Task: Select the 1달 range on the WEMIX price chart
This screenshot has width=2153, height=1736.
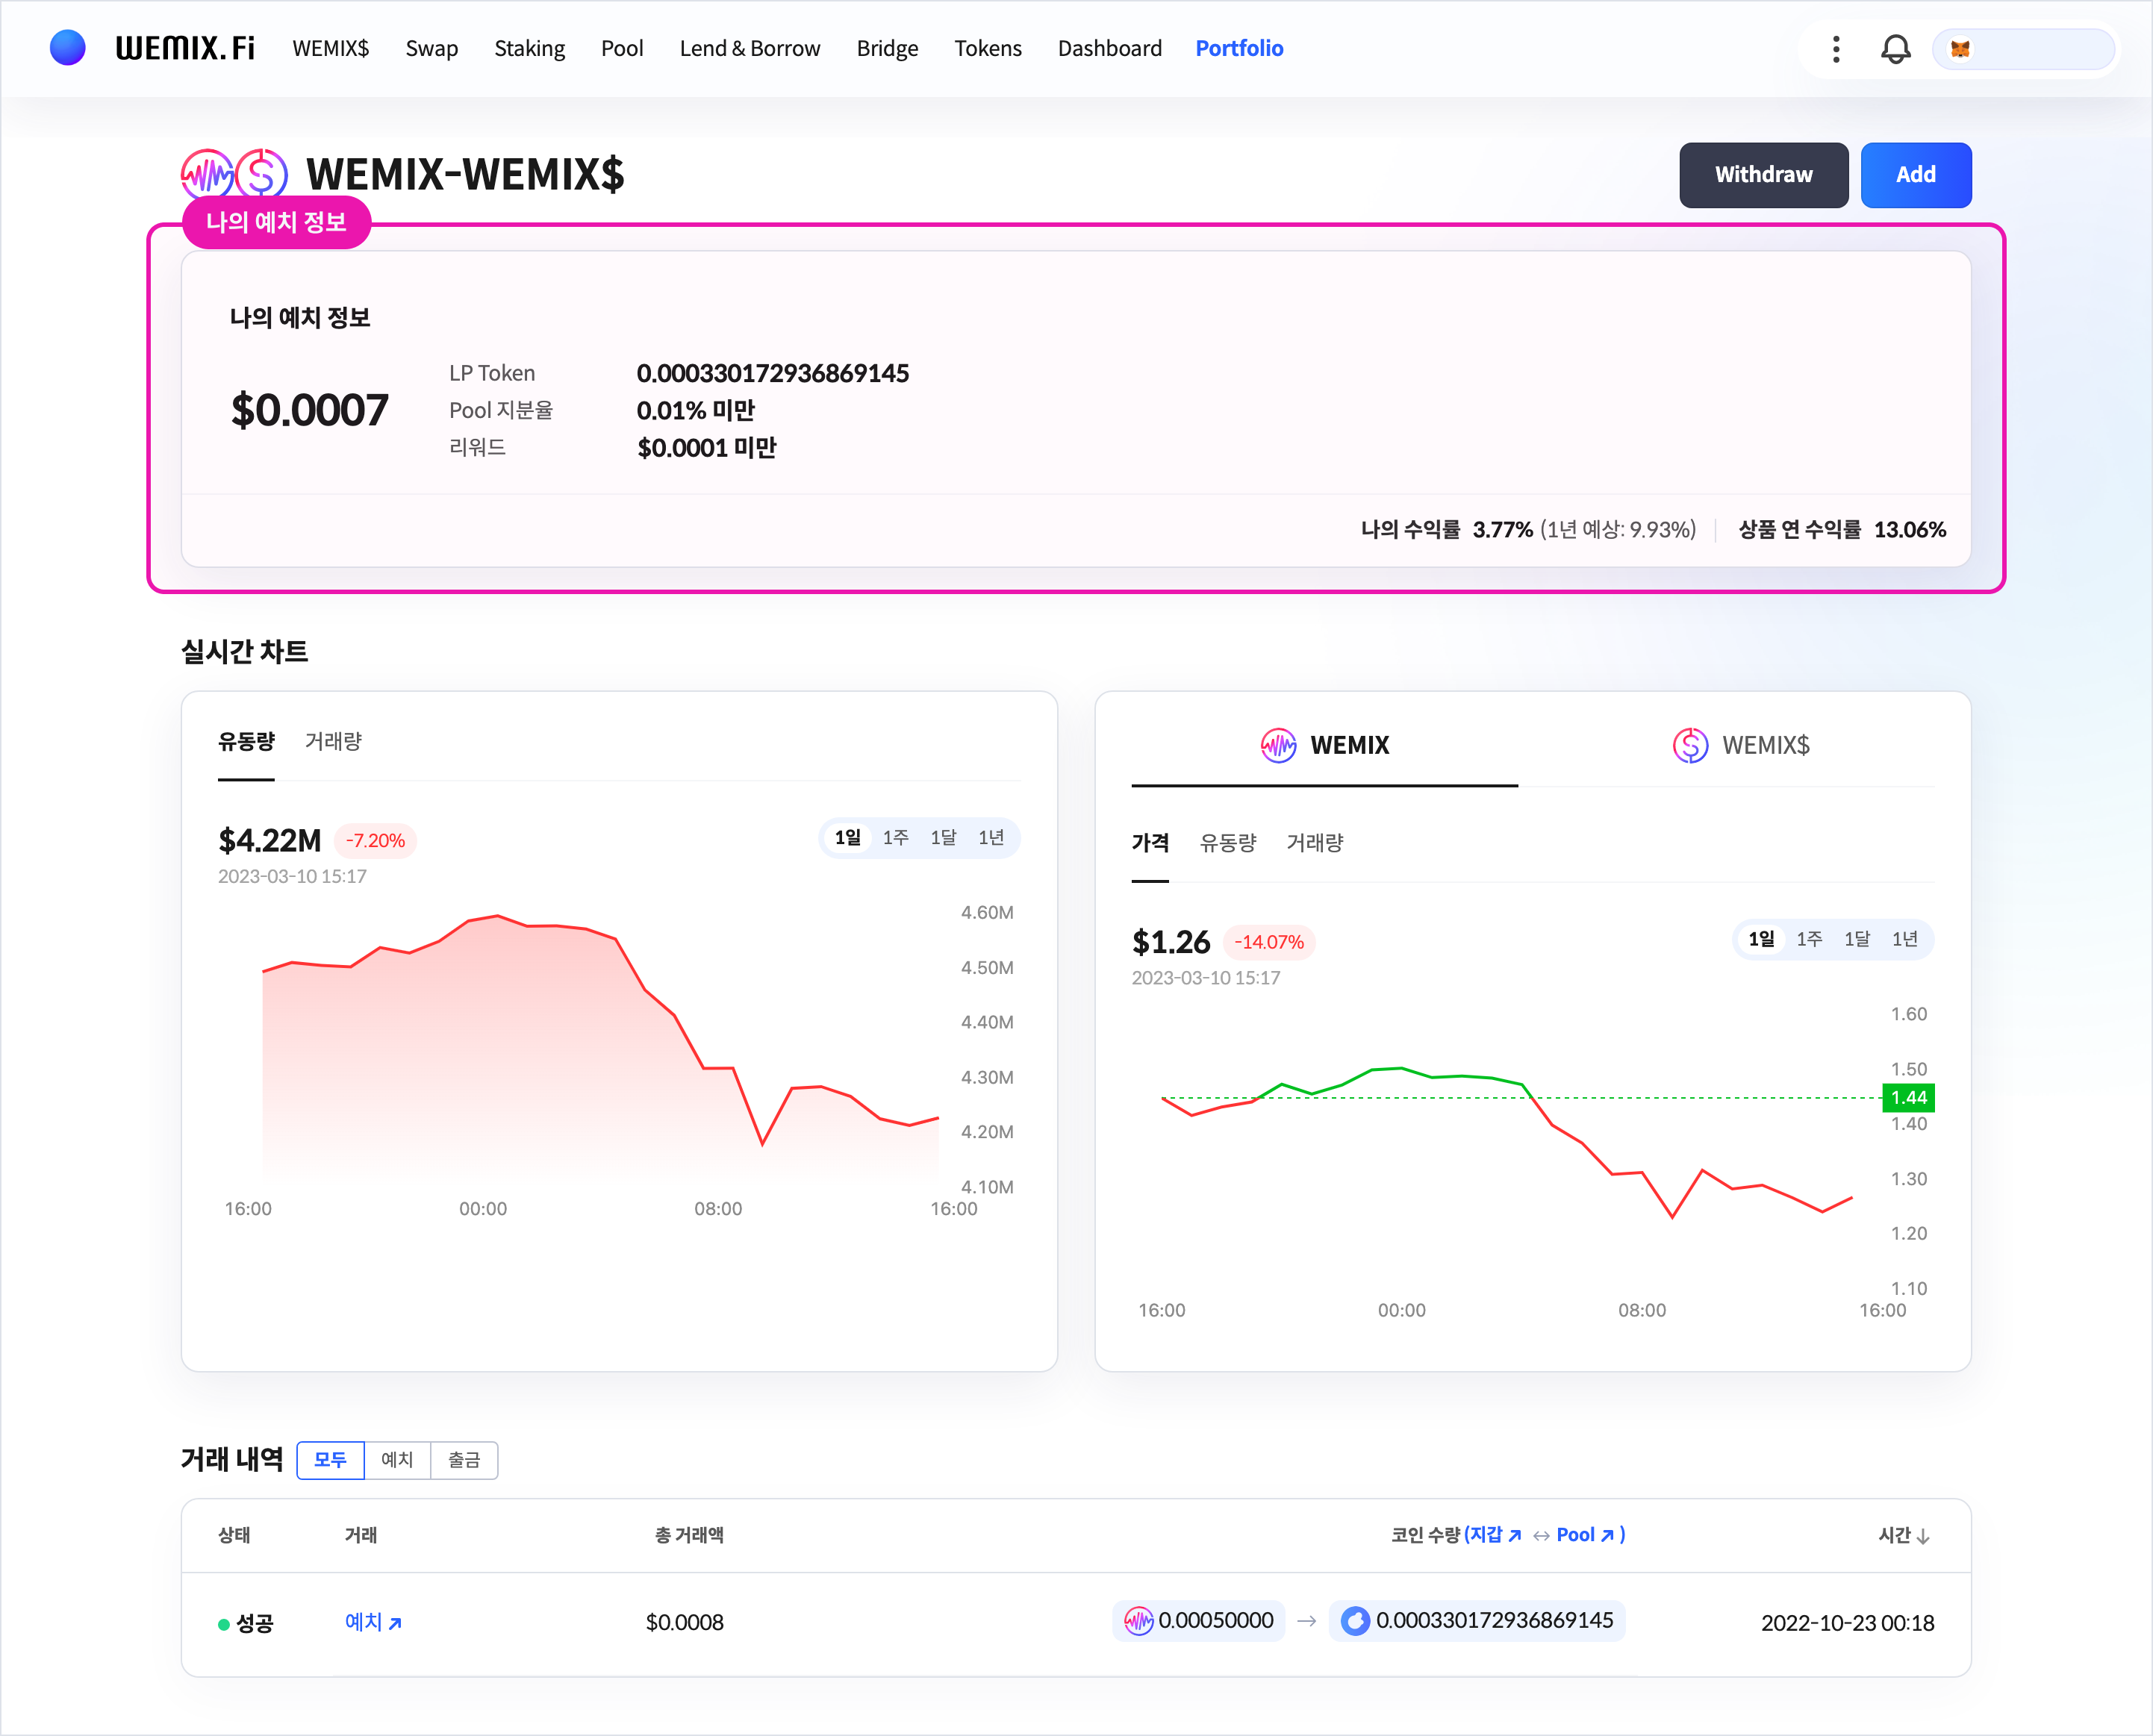Action: (x=1857, y=939)
